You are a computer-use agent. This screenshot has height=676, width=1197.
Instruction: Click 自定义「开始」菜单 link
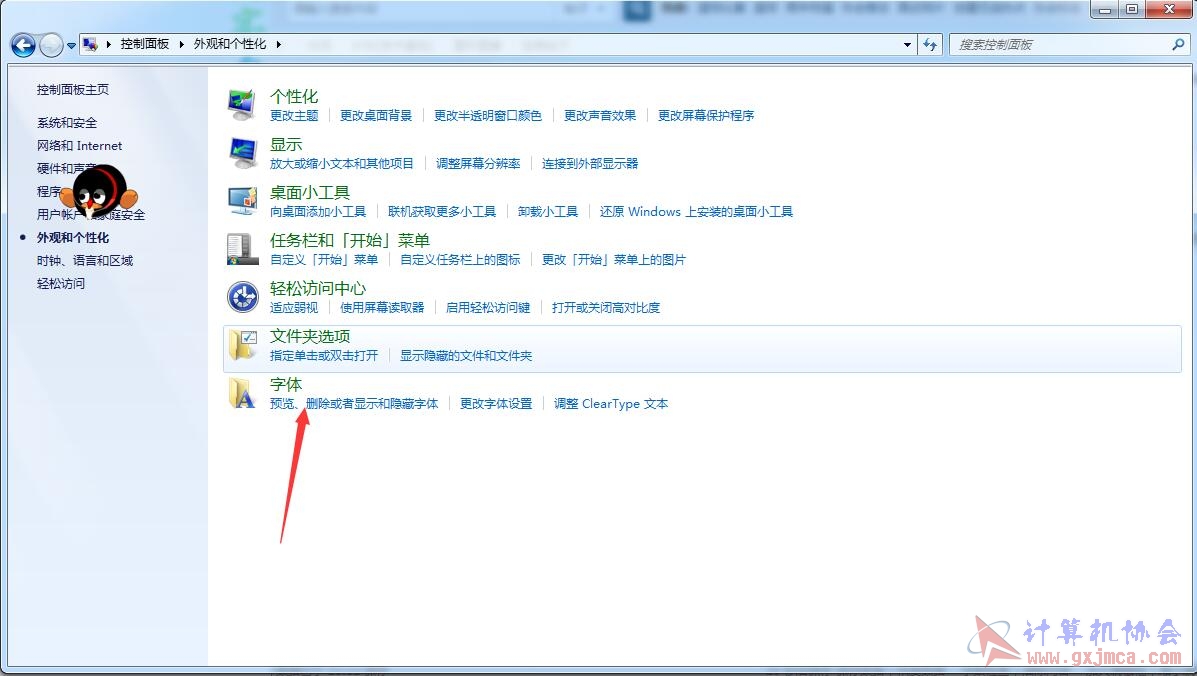pos(324,260)
